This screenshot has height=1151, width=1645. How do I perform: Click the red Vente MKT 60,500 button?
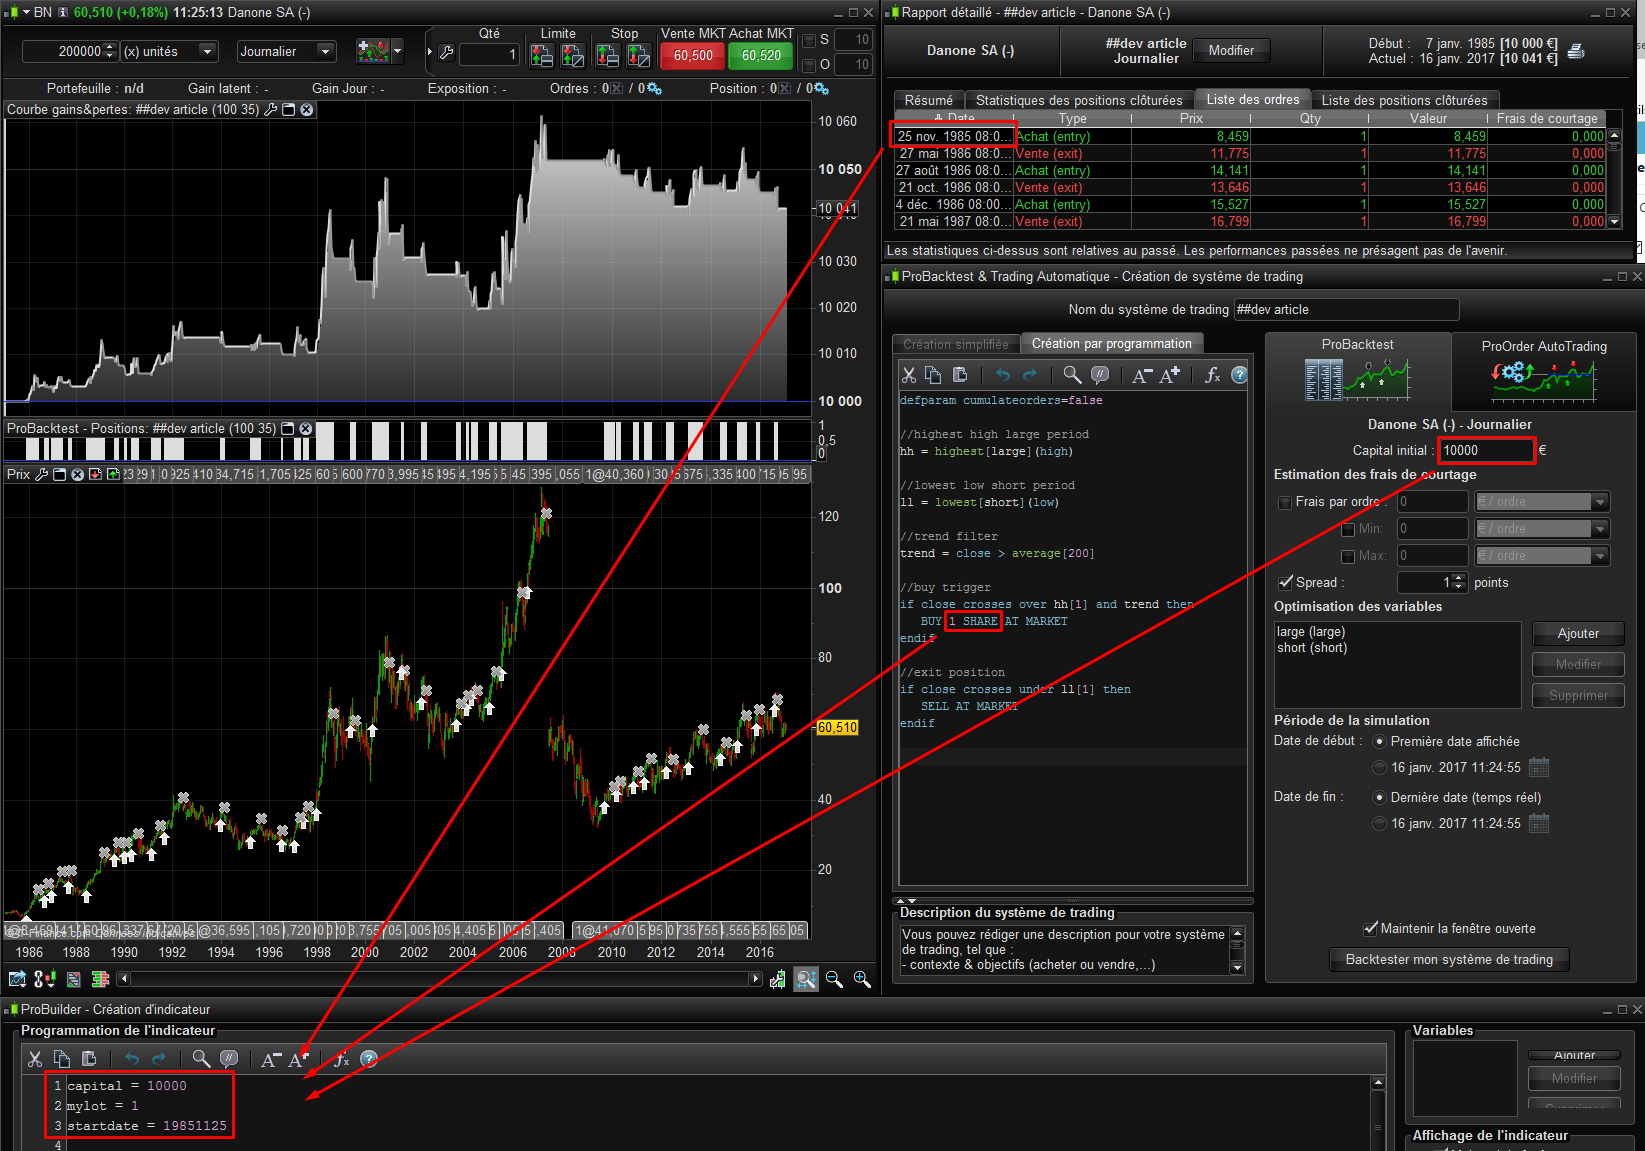pos(693,56)
